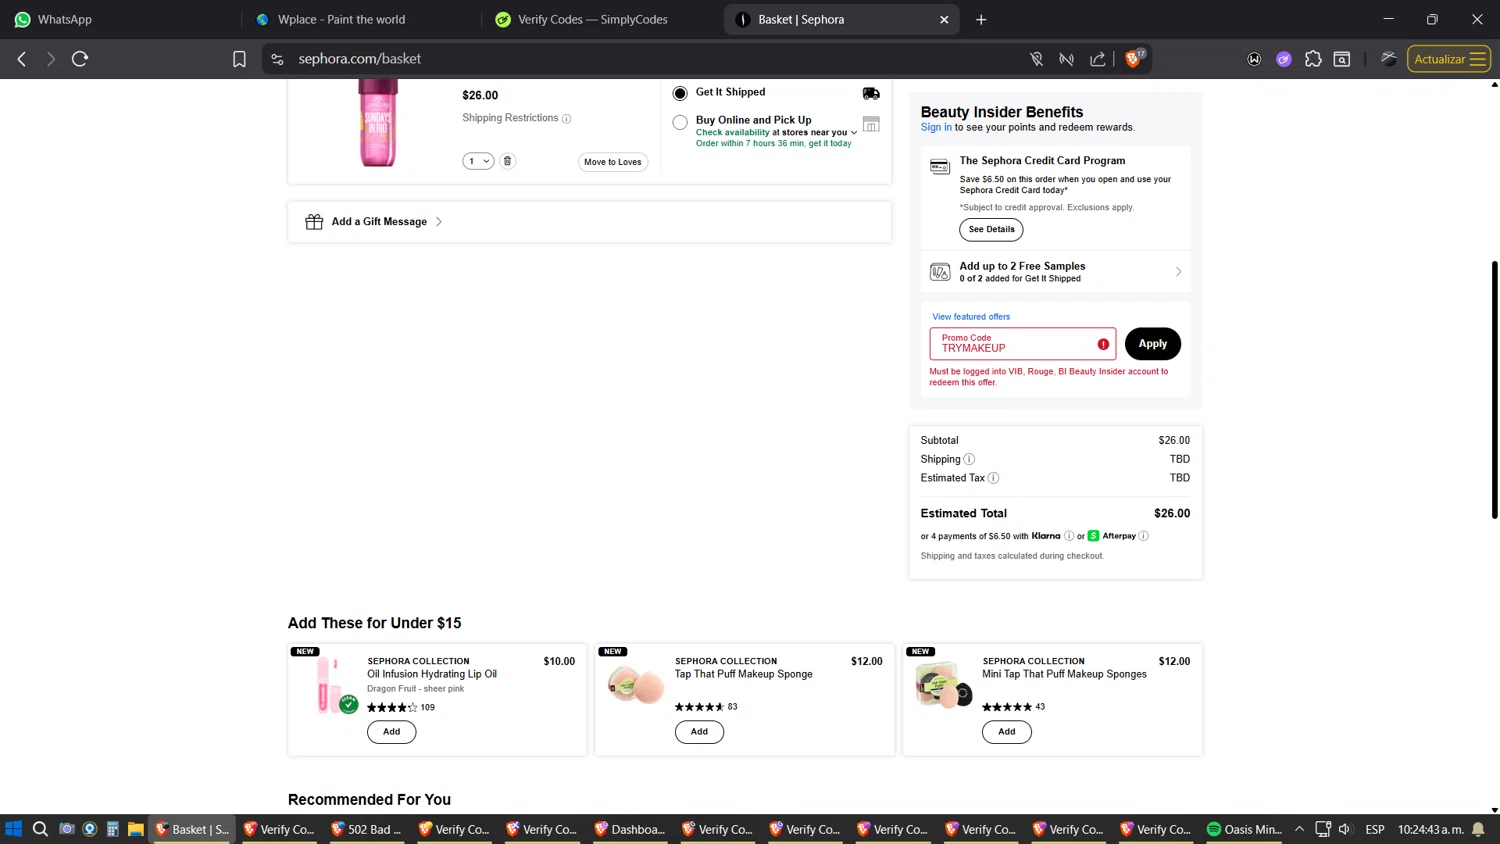Viewport: 1500px width, 844px height.
Task: Click View featured offers link
Action: 971,317
